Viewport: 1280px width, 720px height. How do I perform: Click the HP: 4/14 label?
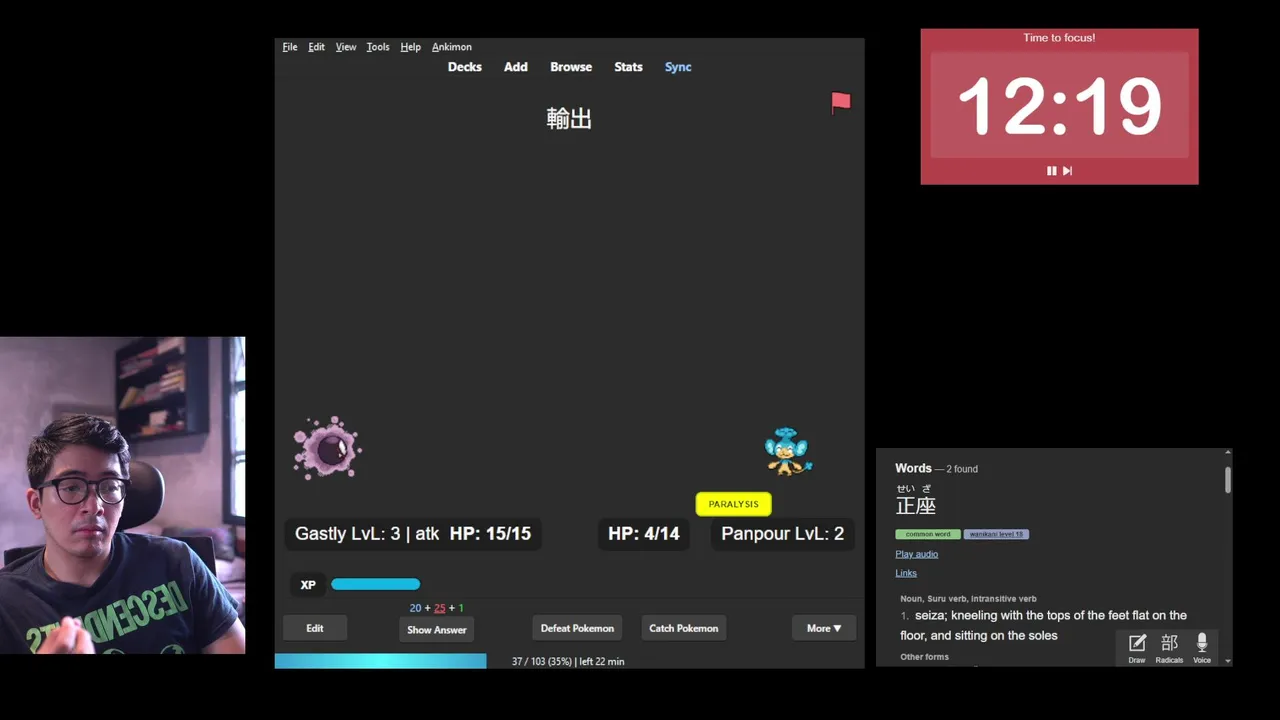click(644, 534)
